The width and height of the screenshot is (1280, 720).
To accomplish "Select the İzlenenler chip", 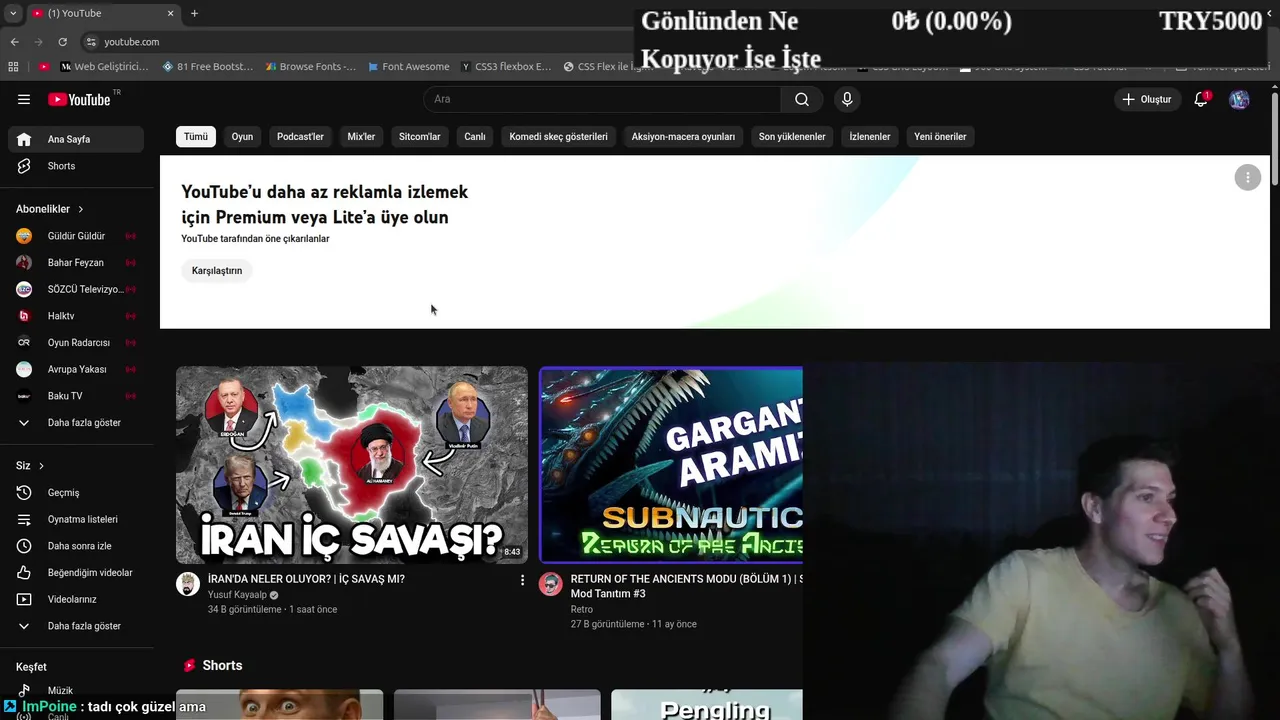I will point(870,137).
